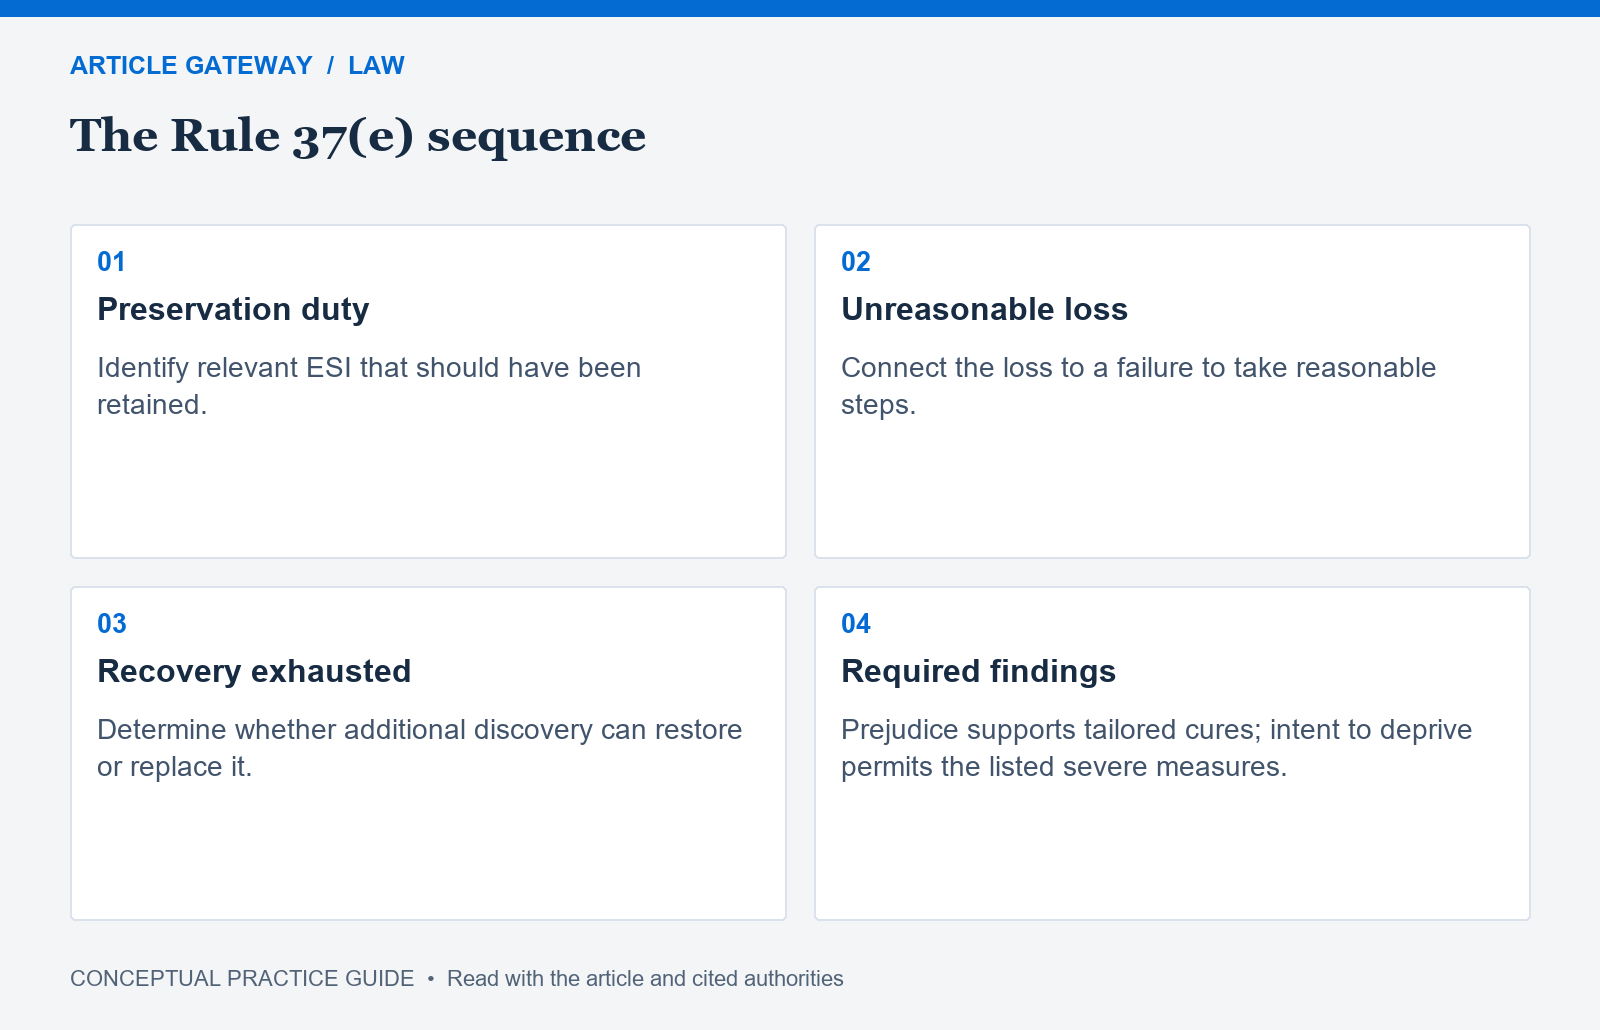Click step number 03

(x=112, y=624)
